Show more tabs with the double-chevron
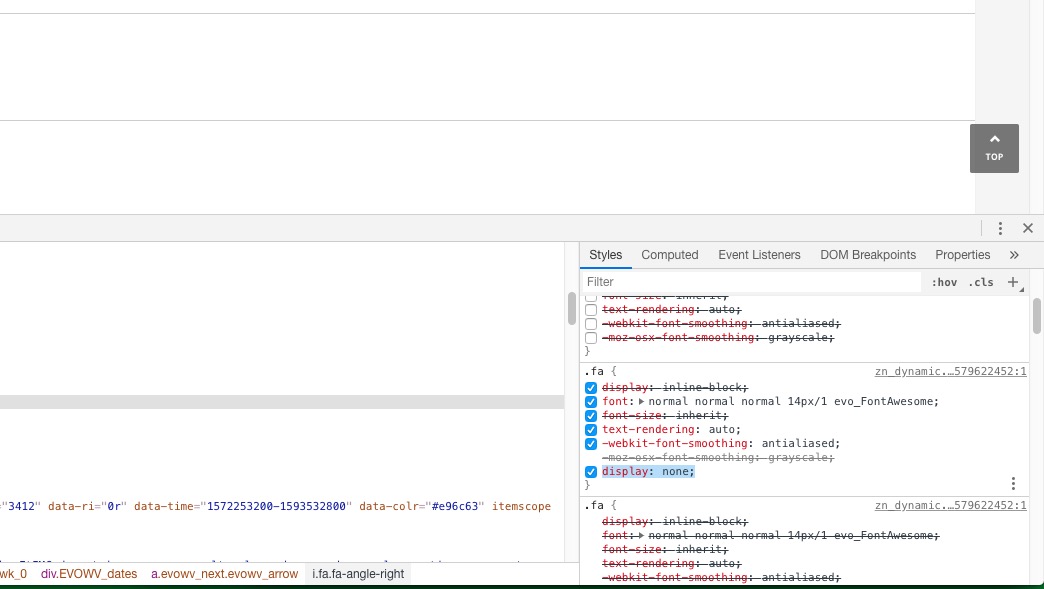 coord(1014,255)
